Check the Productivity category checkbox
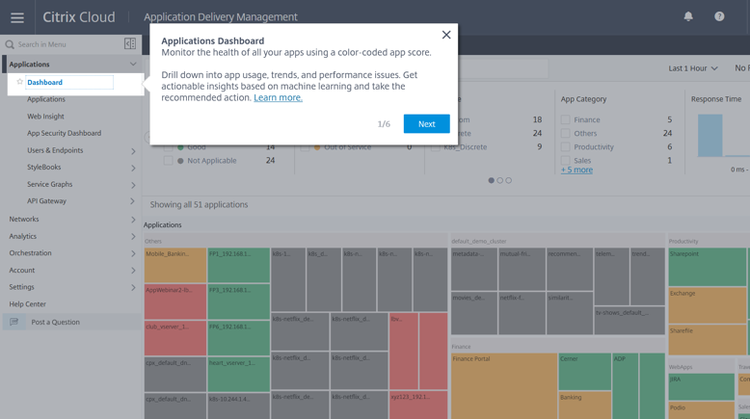Screen dimensions: 750x419 coord(565,147)
